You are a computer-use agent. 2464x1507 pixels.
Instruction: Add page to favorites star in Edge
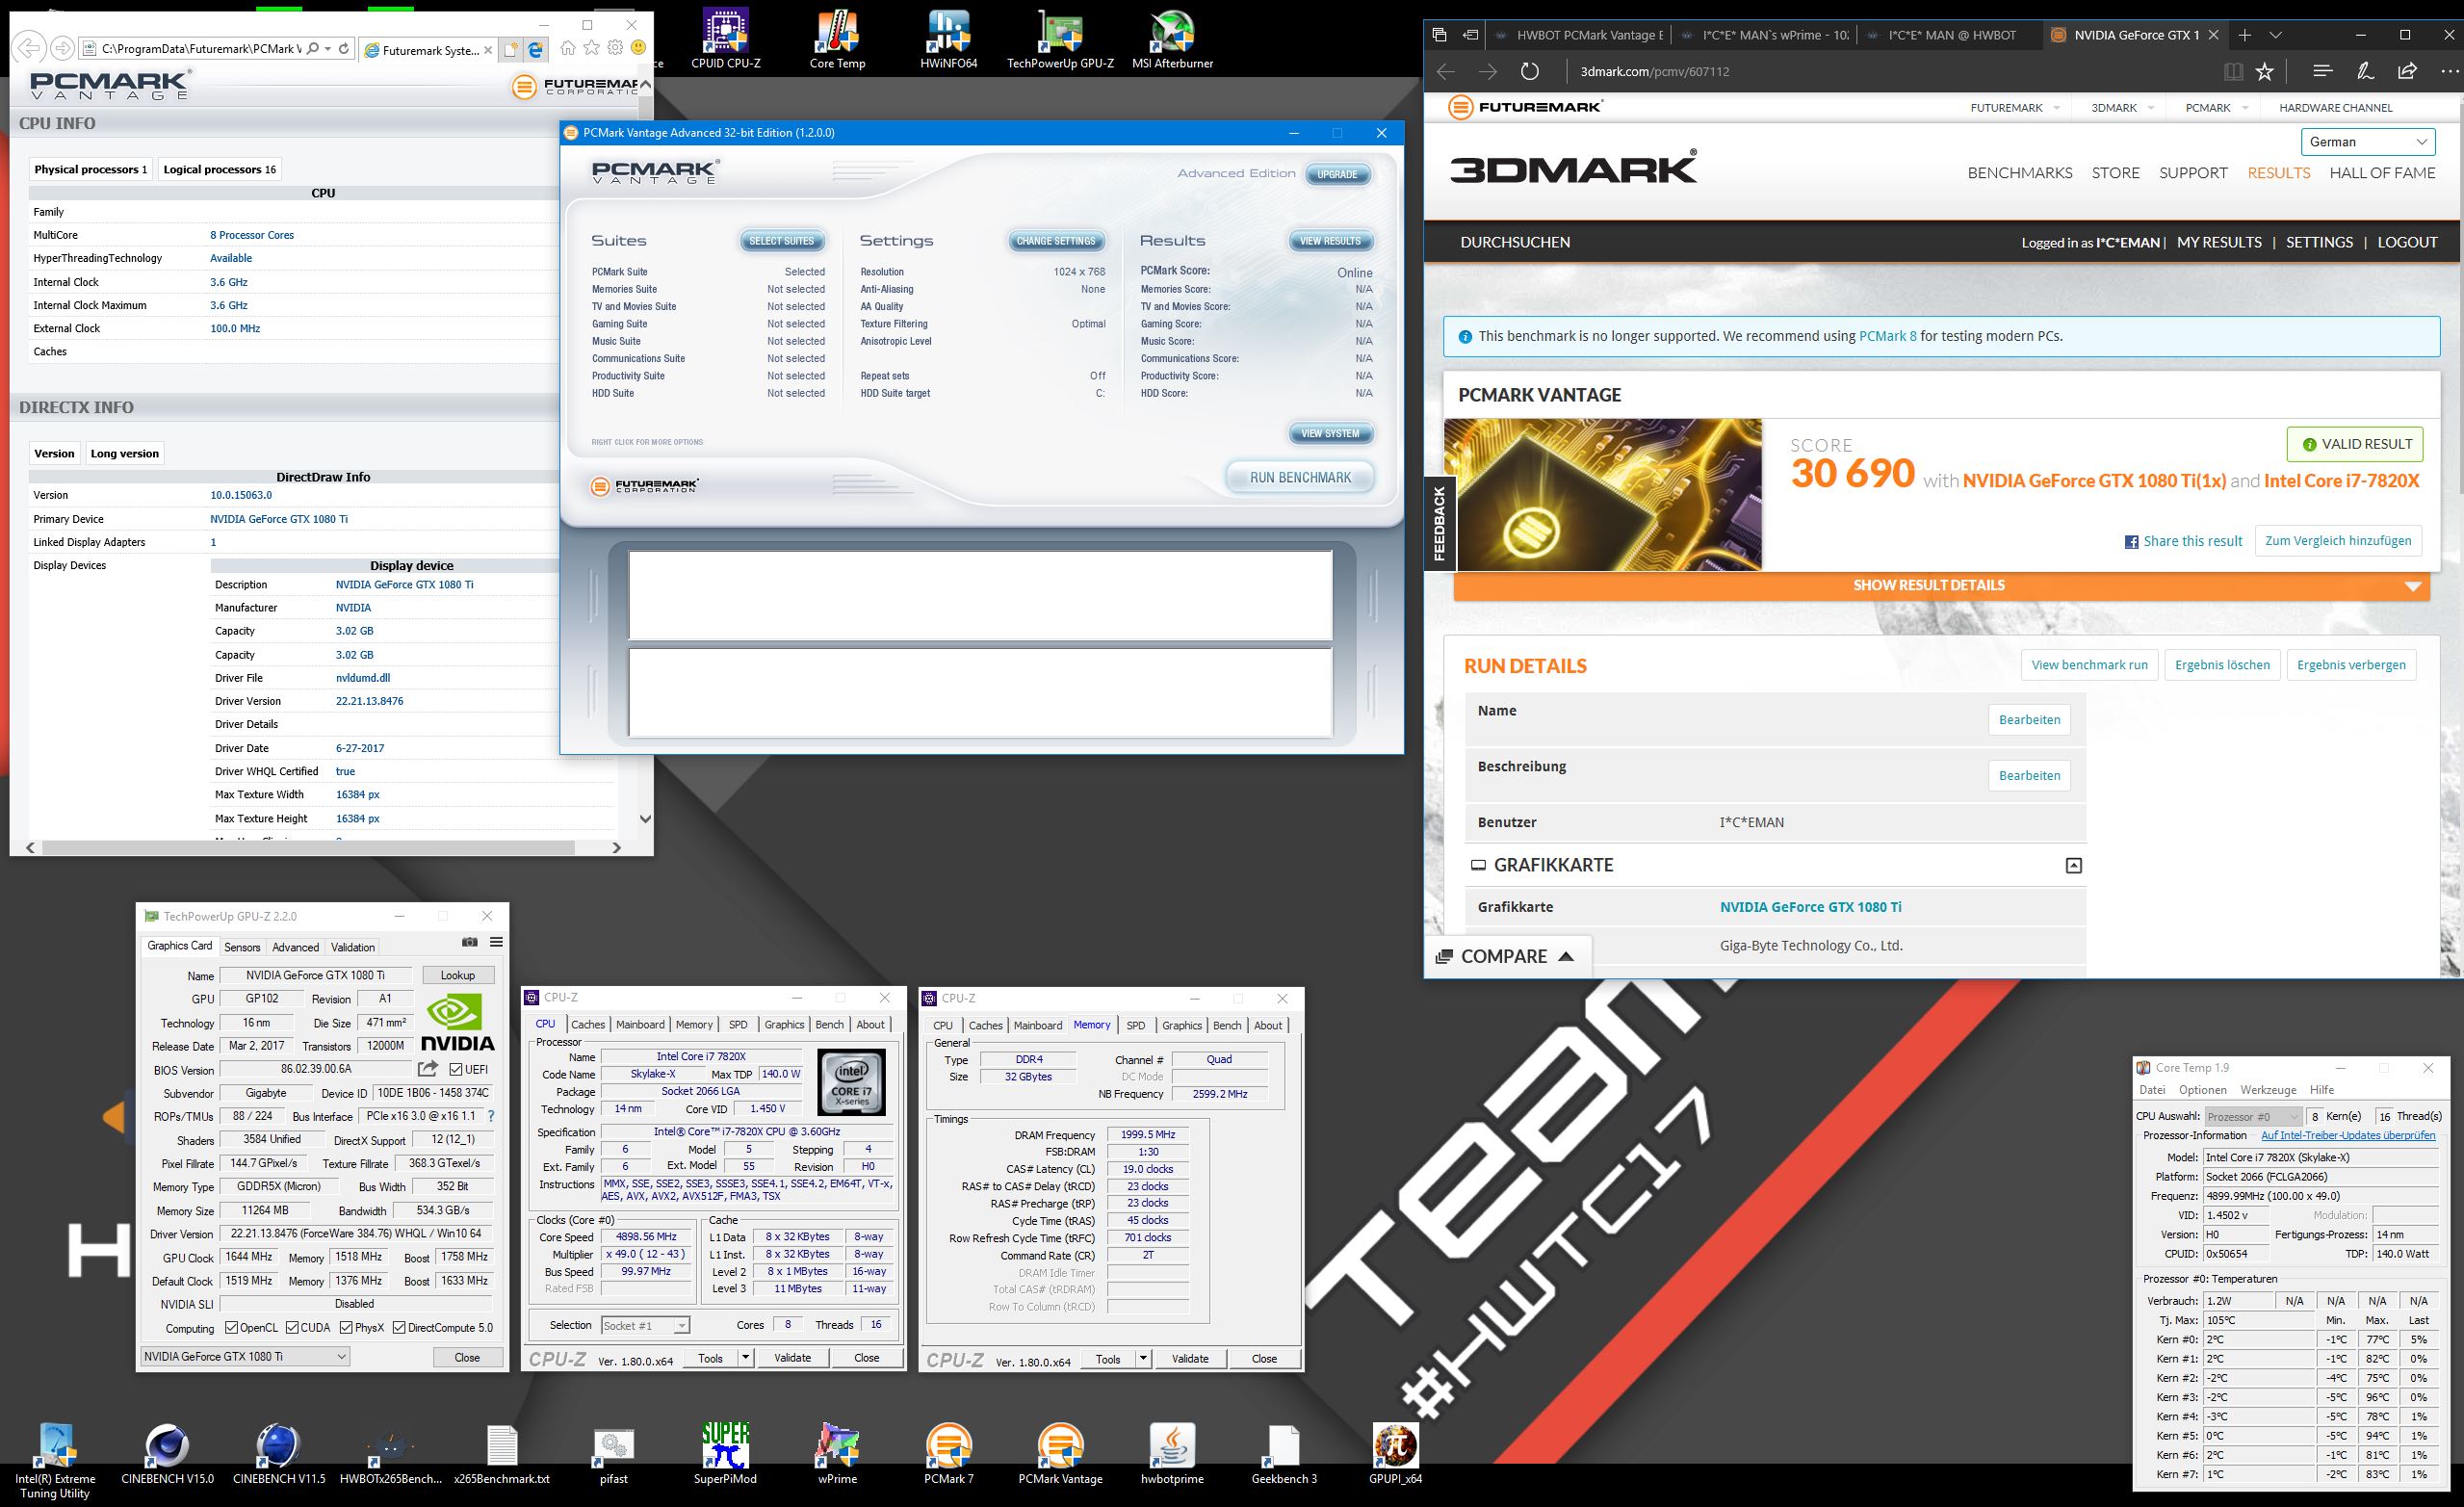[x=2265, y=71]
